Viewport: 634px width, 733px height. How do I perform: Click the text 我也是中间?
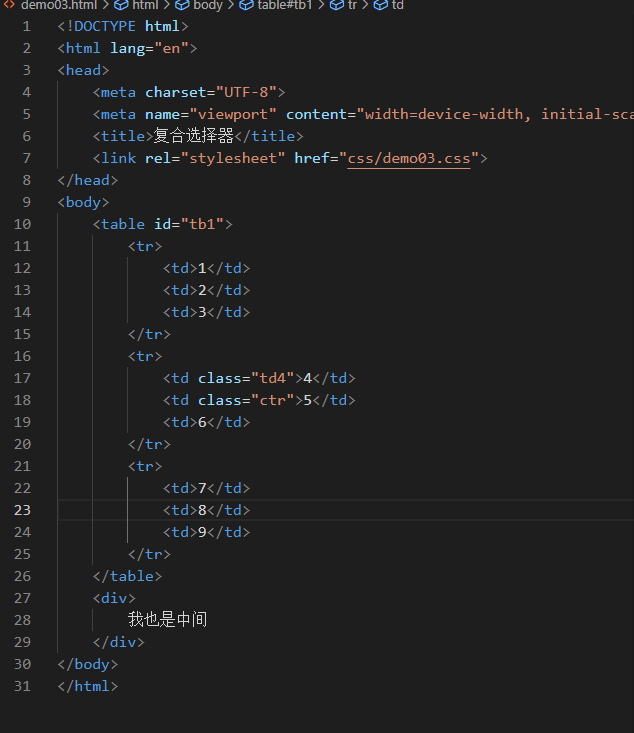(167, 619)
